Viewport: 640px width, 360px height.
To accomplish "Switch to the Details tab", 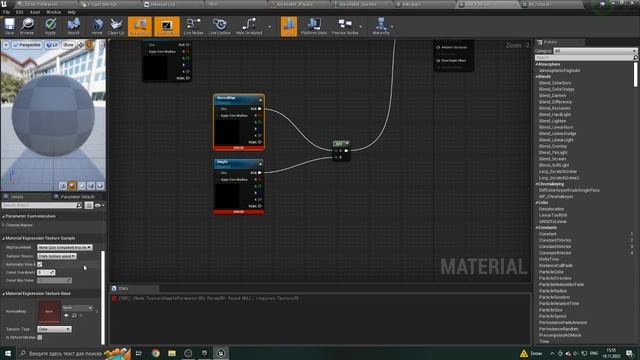I will (16, 197).
